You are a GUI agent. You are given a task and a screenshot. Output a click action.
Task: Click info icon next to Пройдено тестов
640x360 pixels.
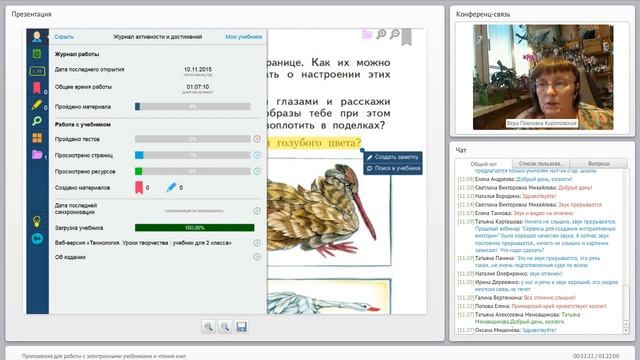click(x=257, y=139)
